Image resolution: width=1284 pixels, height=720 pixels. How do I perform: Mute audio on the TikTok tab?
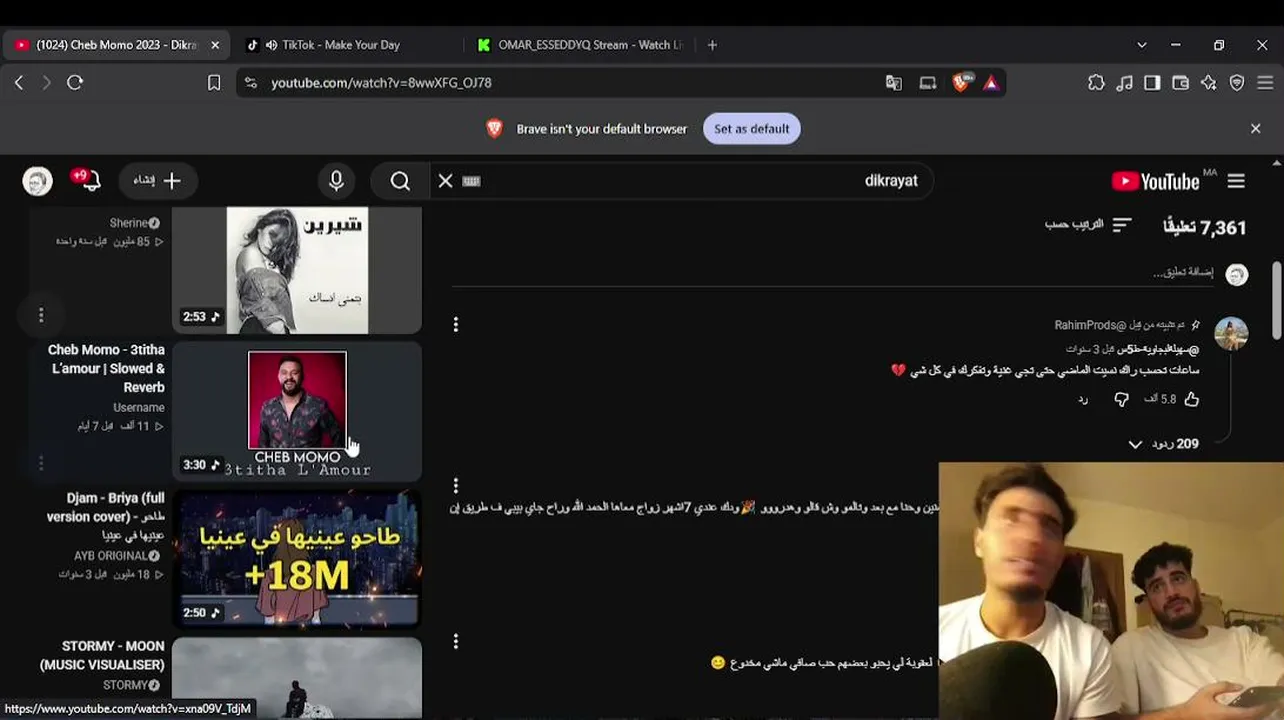272,45
